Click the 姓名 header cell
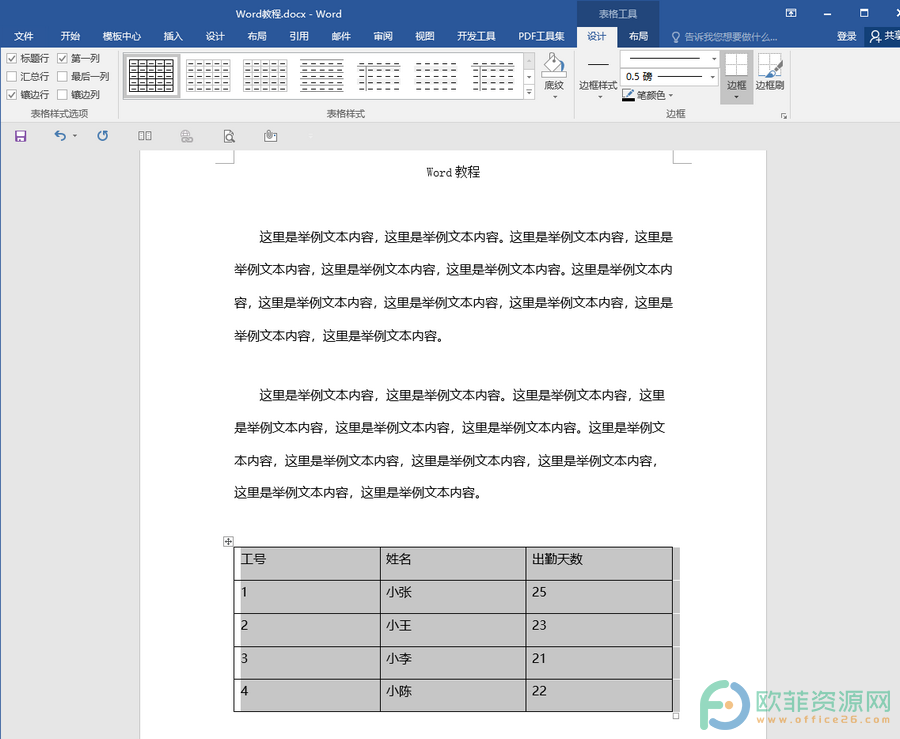 [453, 563]
